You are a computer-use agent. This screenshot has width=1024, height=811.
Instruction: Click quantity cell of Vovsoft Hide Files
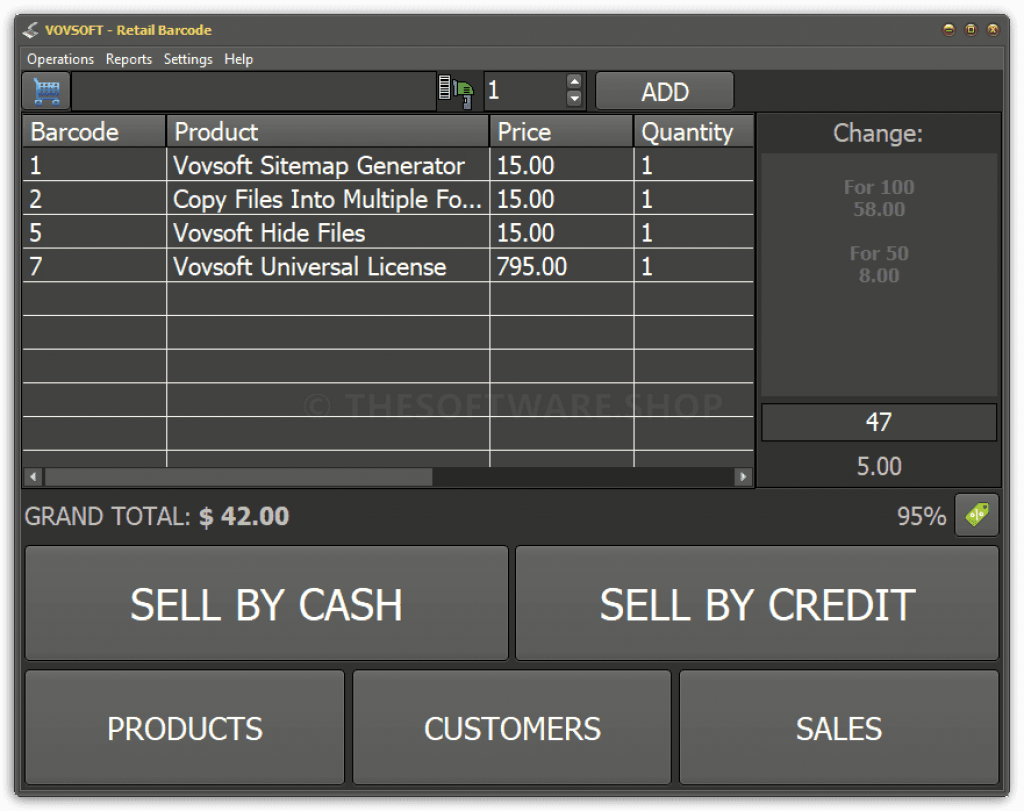point(694,232)
